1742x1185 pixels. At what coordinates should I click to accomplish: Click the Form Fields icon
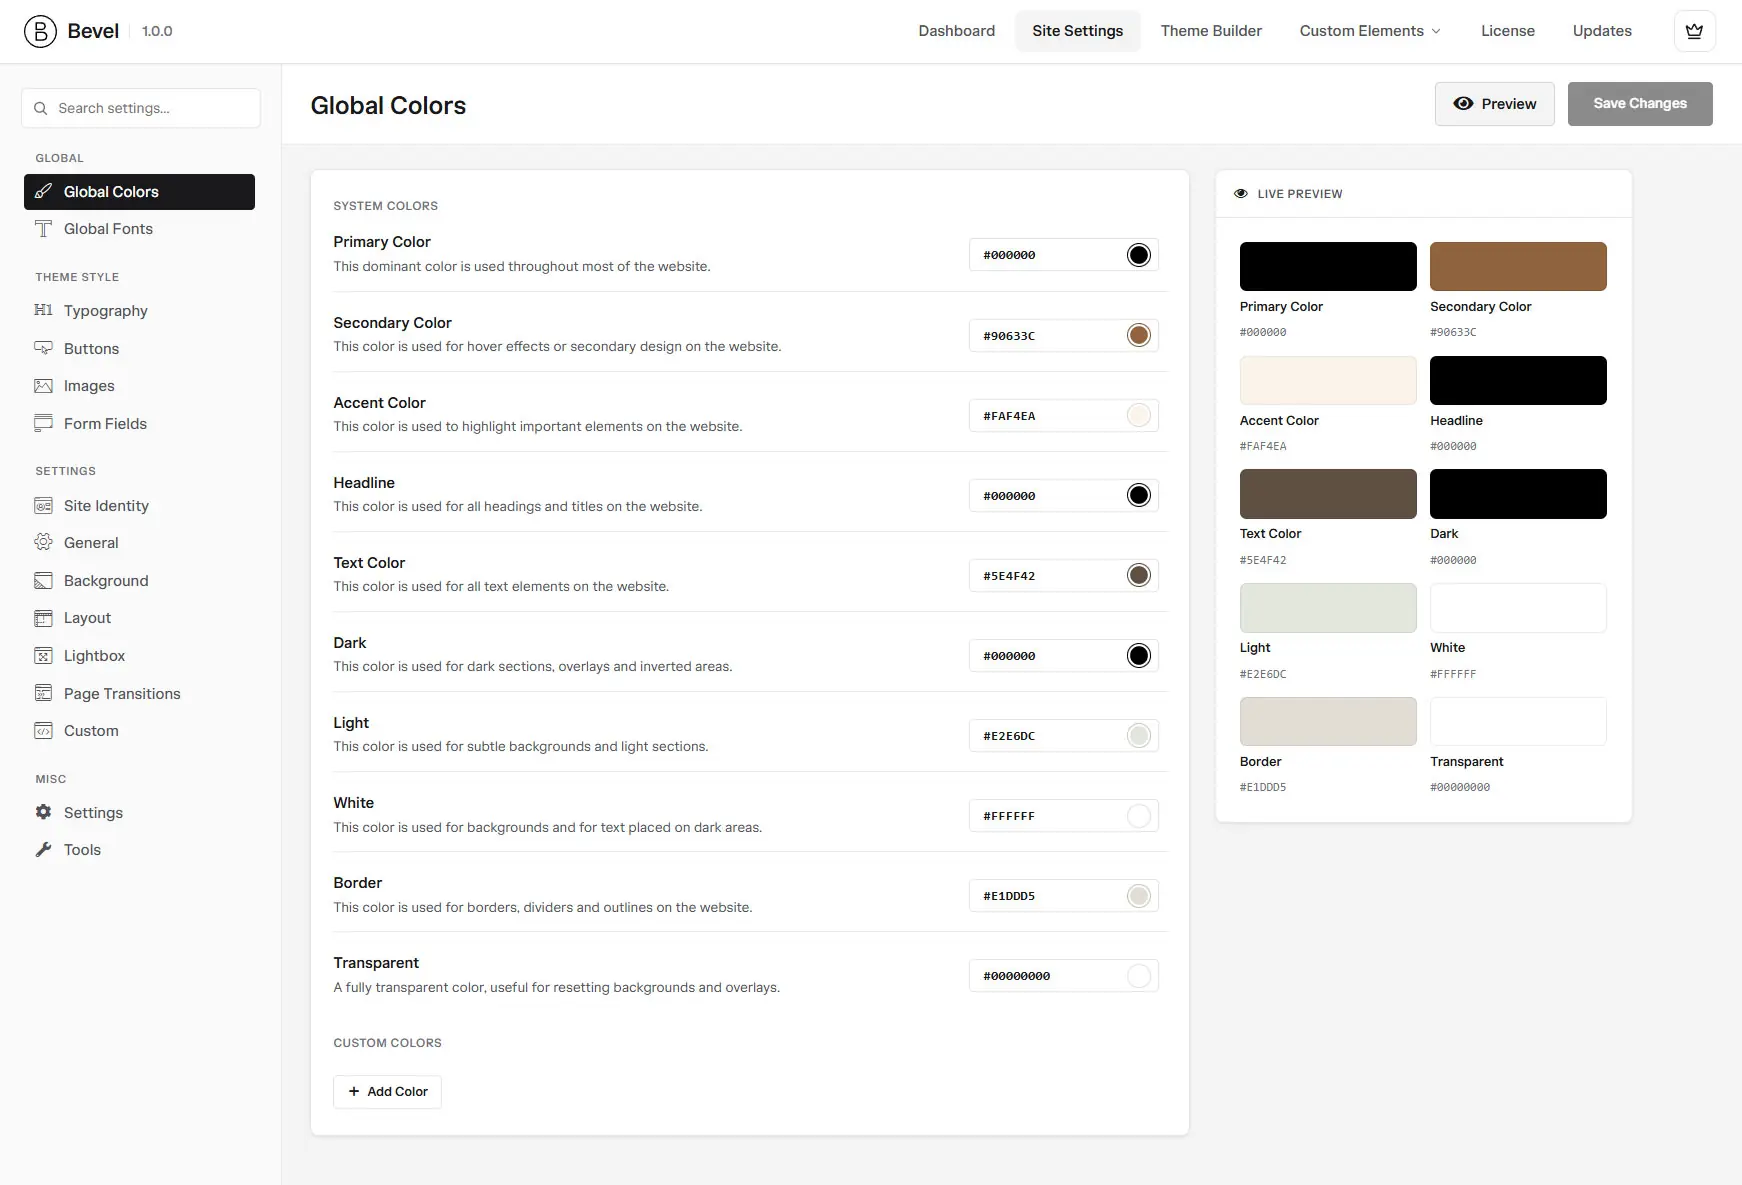43,423
